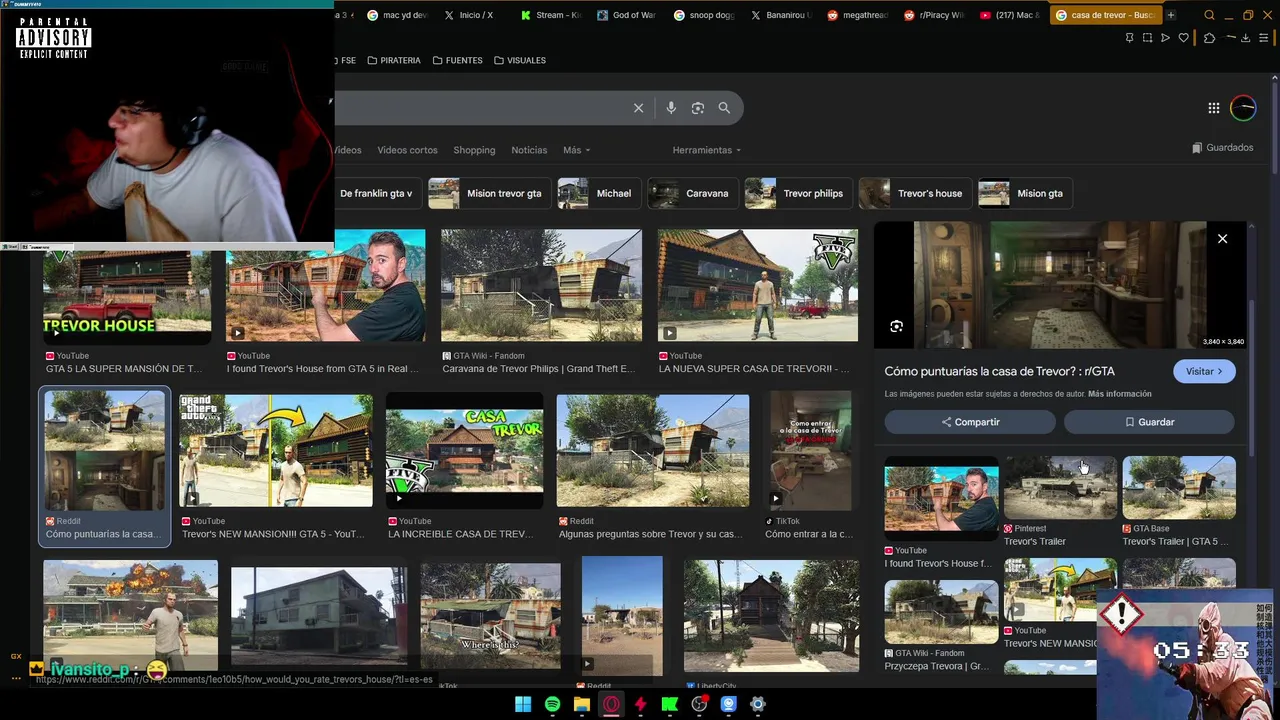1280x720 pixels.
Task: Open the 'Where is this?' trailer thumbnail
Action: [x=491, y=617]
